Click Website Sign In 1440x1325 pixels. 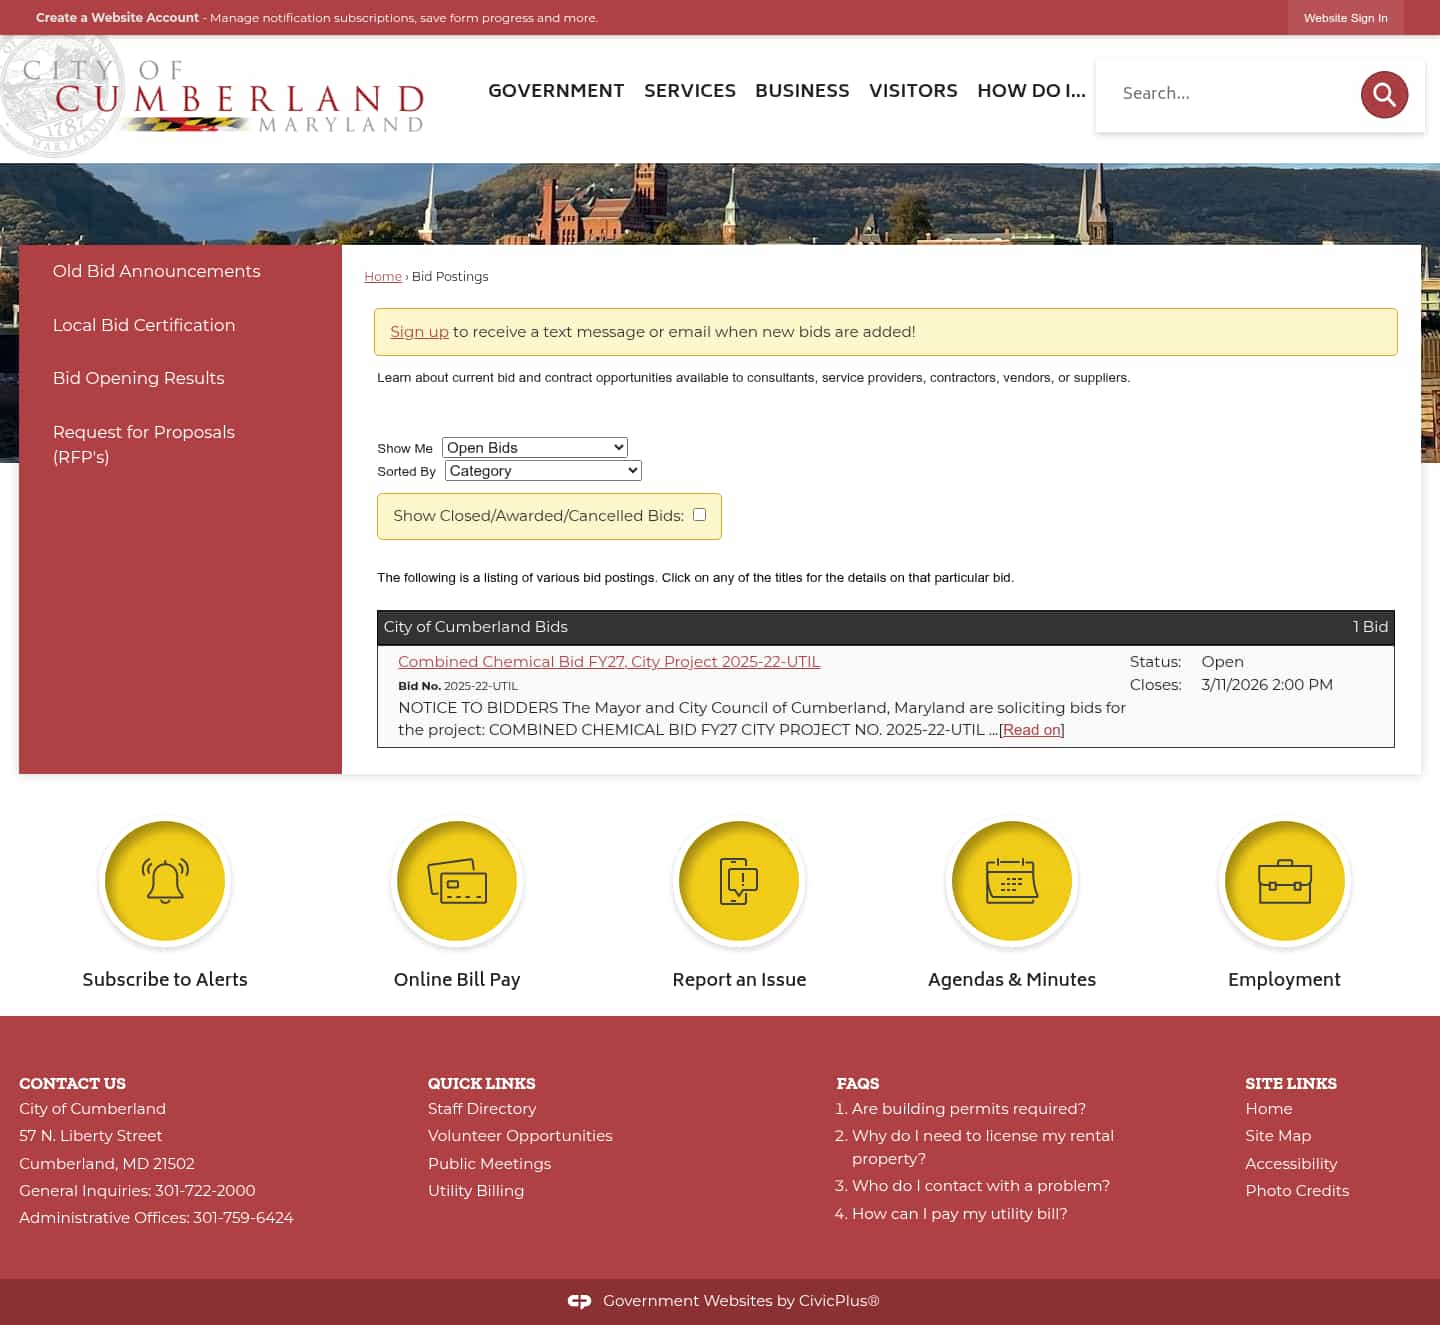pos(1345,17)
